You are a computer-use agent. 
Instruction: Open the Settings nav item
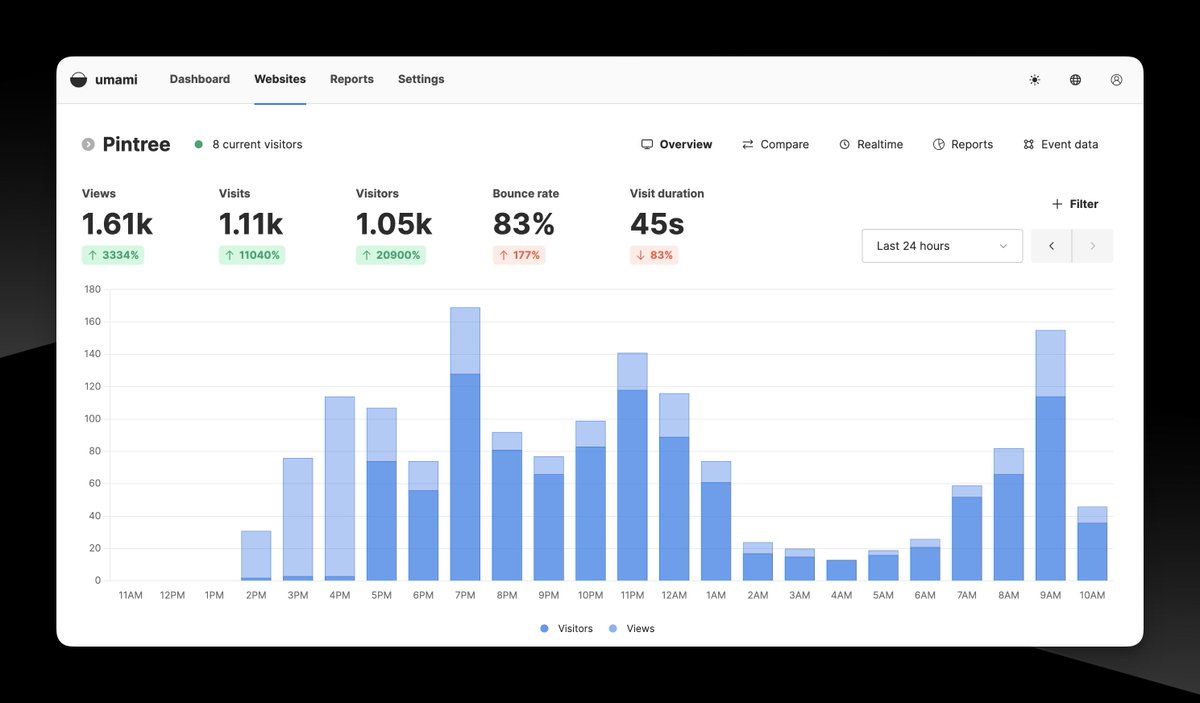coord(421,80)
